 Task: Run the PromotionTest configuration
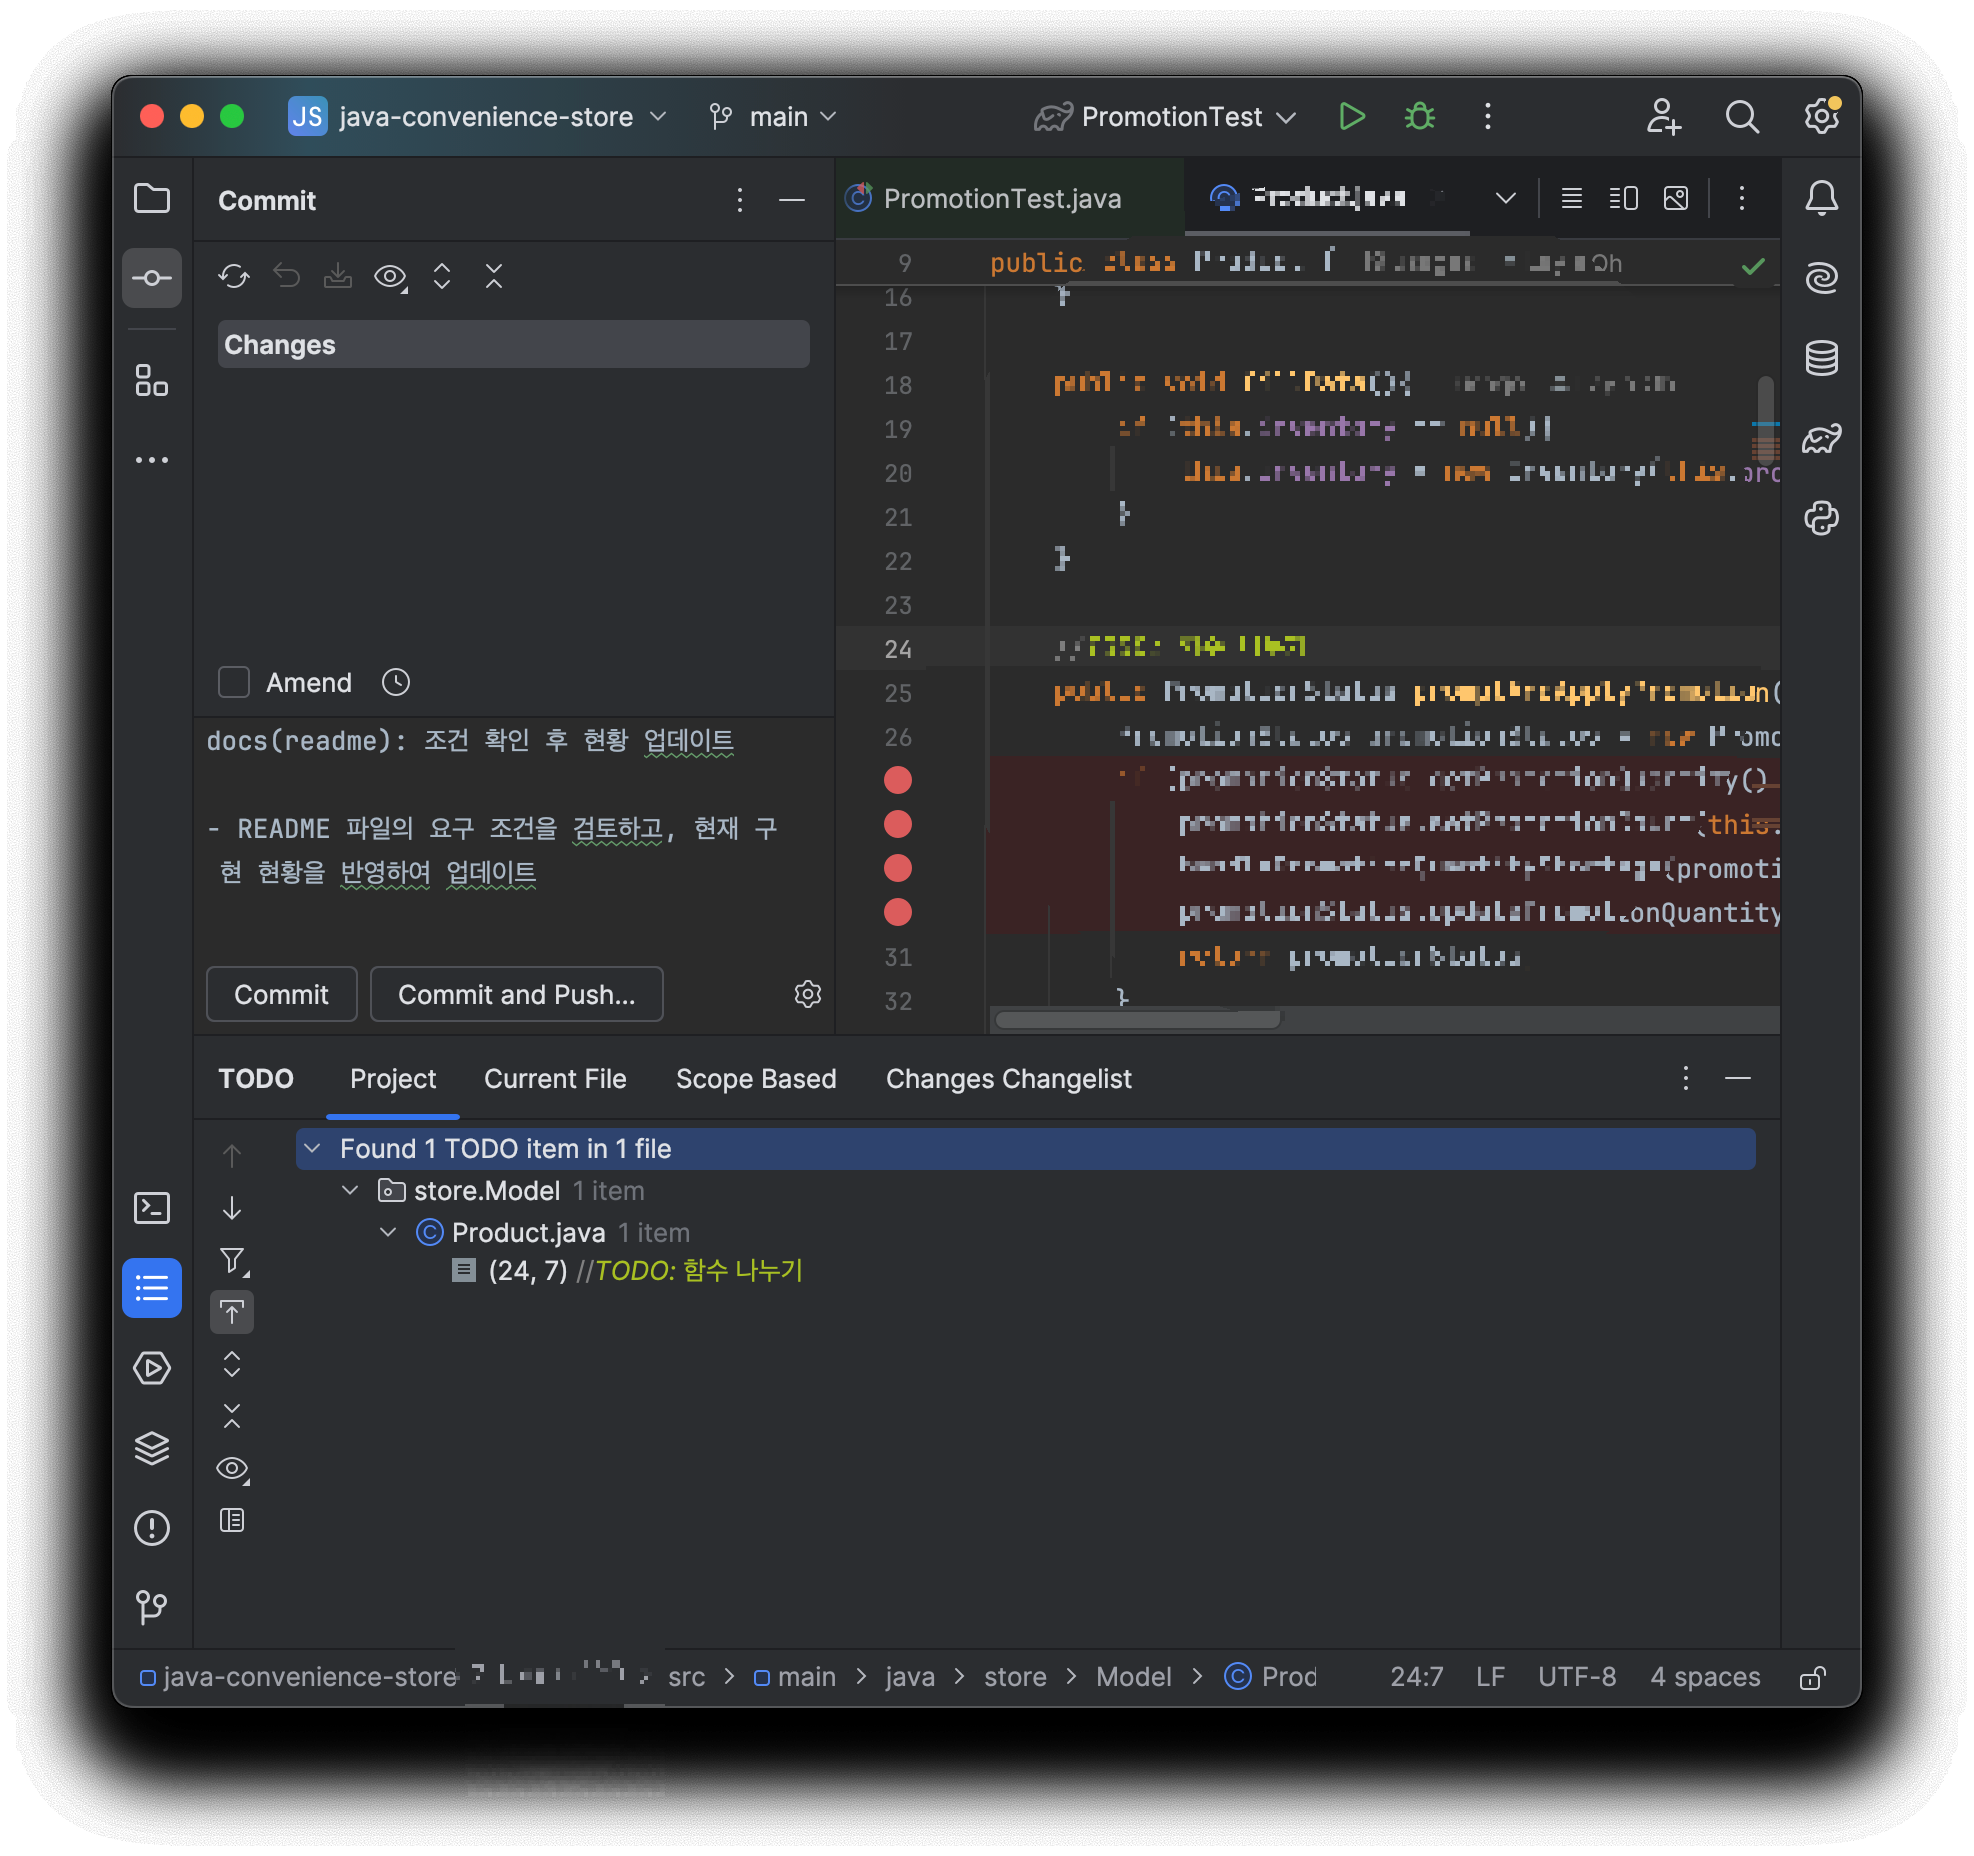1351,117
